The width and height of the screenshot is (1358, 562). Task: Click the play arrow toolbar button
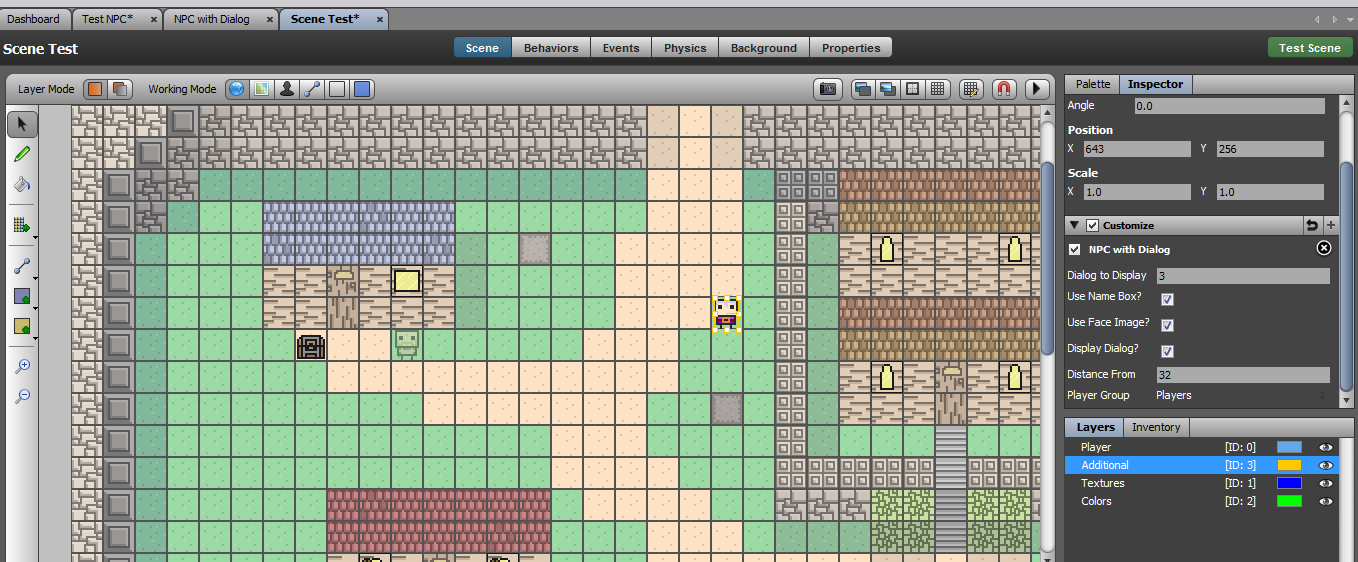(1037, 89)
